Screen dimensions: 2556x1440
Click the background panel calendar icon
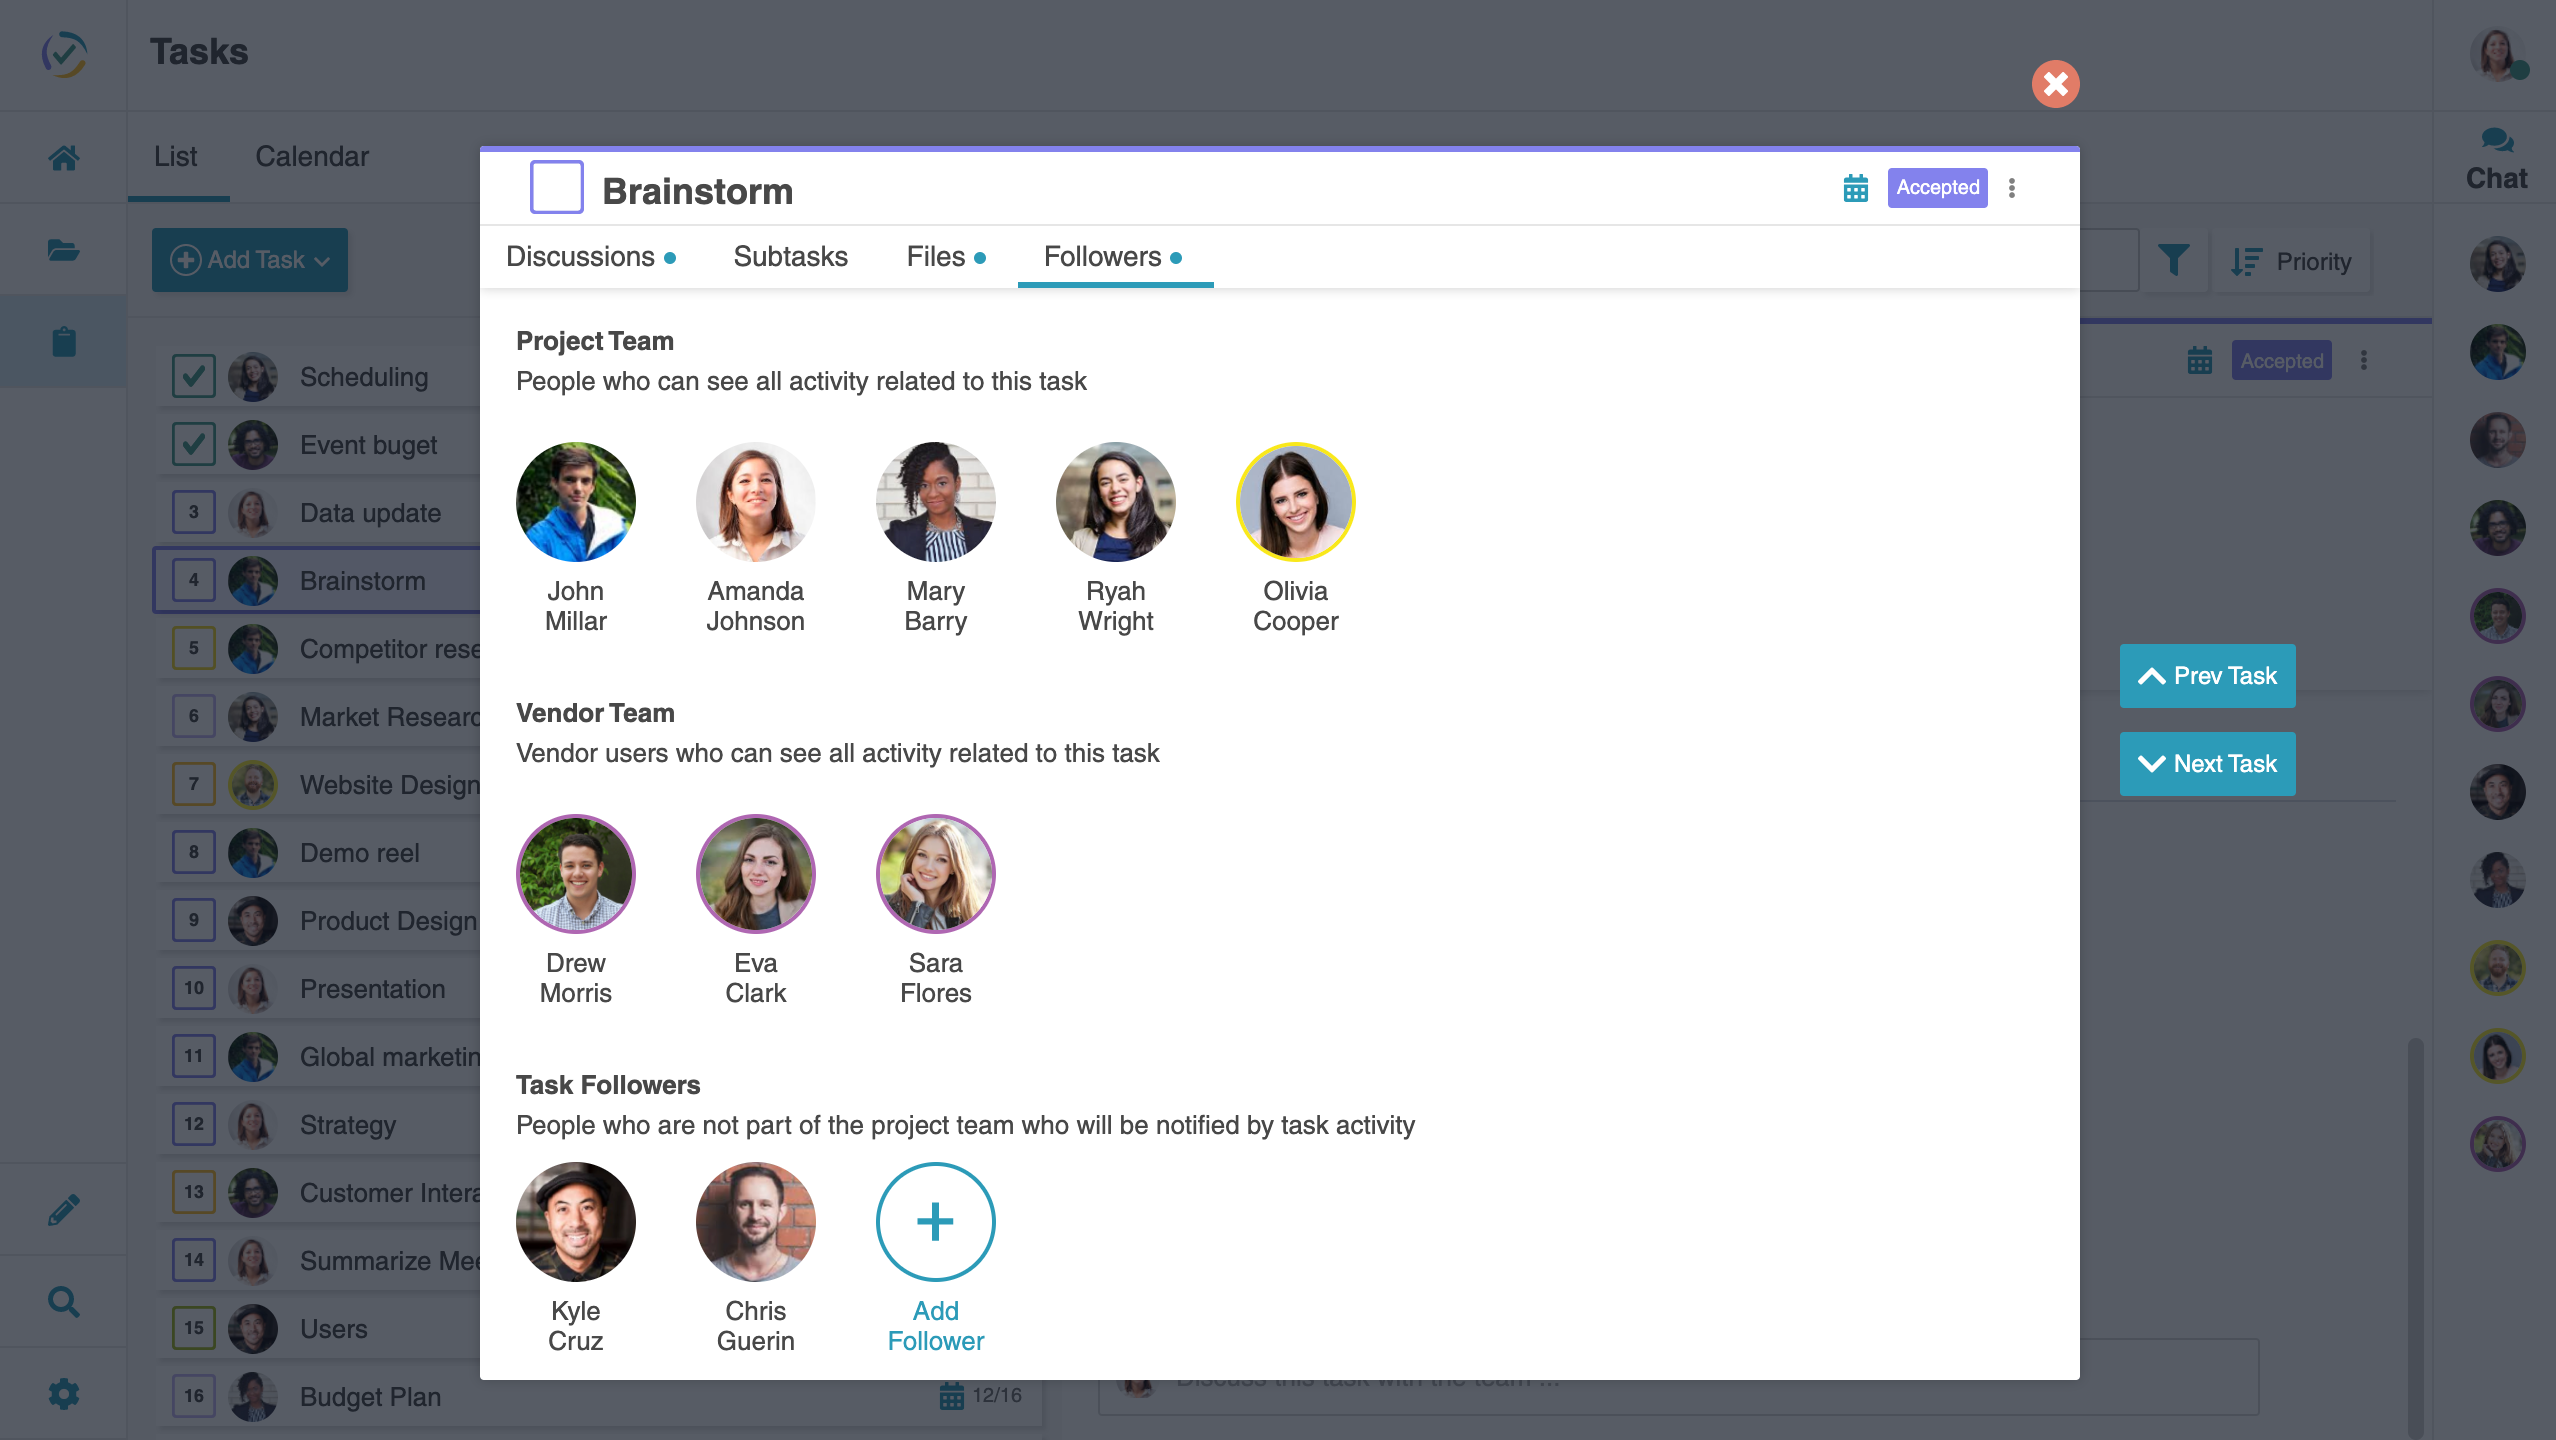pos(2200,361)
